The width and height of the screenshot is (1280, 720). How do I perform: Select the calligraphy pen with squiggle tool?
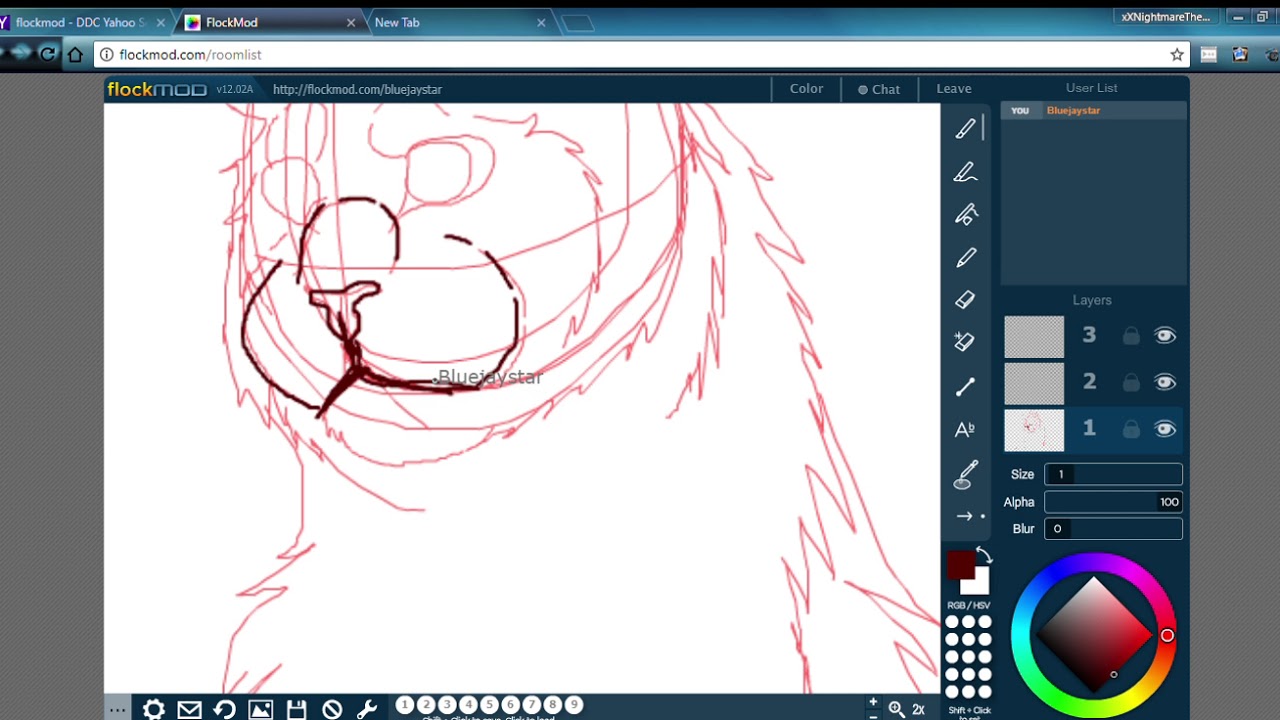(965, 172)
